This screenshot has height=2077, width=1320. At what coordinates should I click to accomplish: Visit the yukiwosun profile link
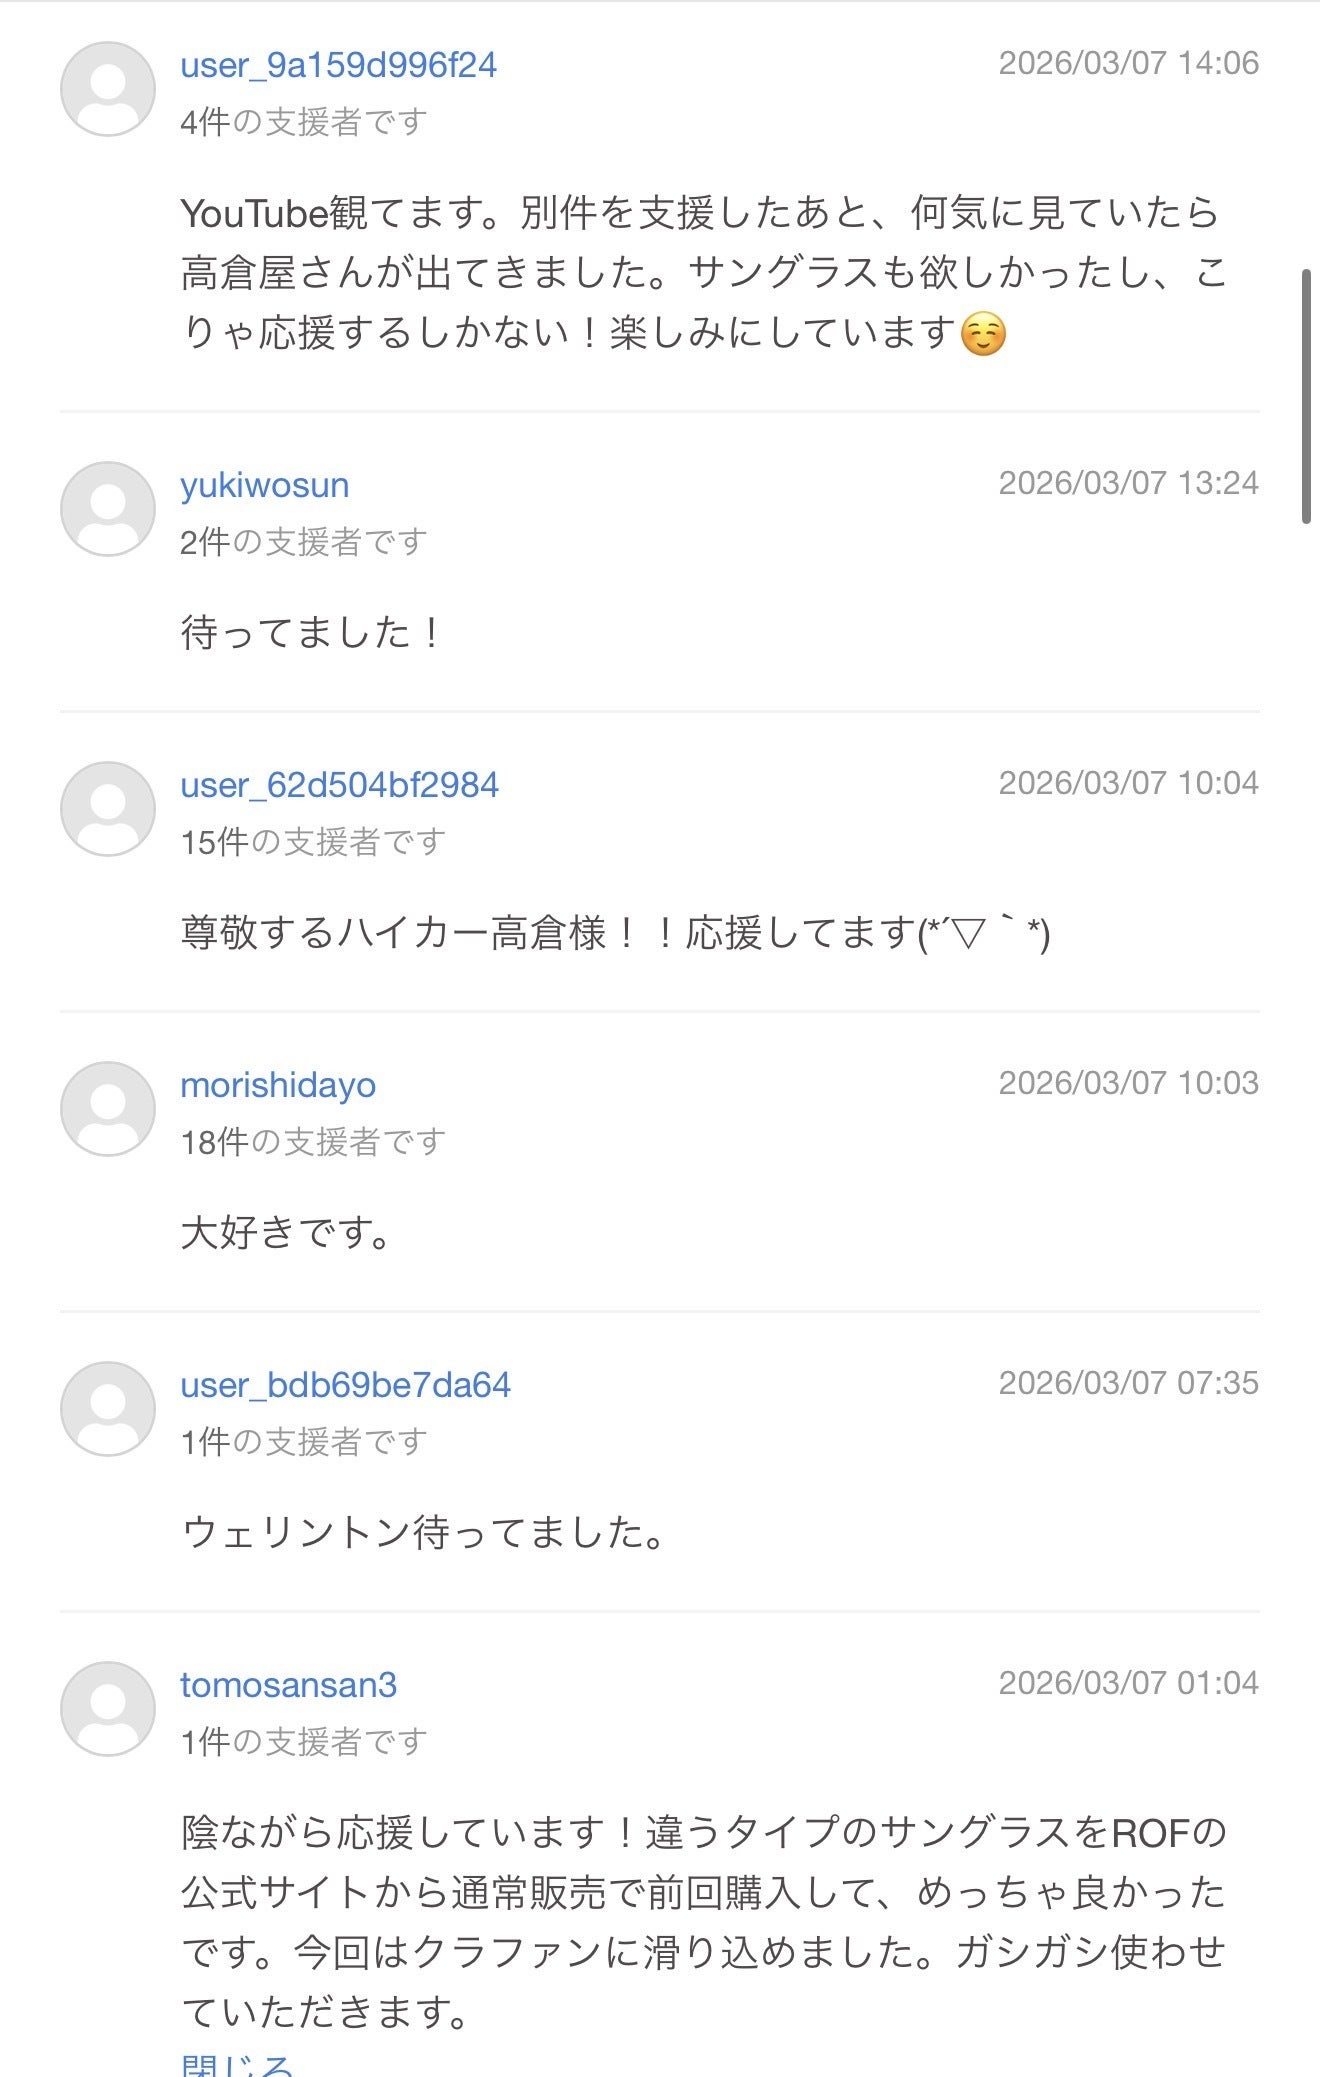click(265, 485)
